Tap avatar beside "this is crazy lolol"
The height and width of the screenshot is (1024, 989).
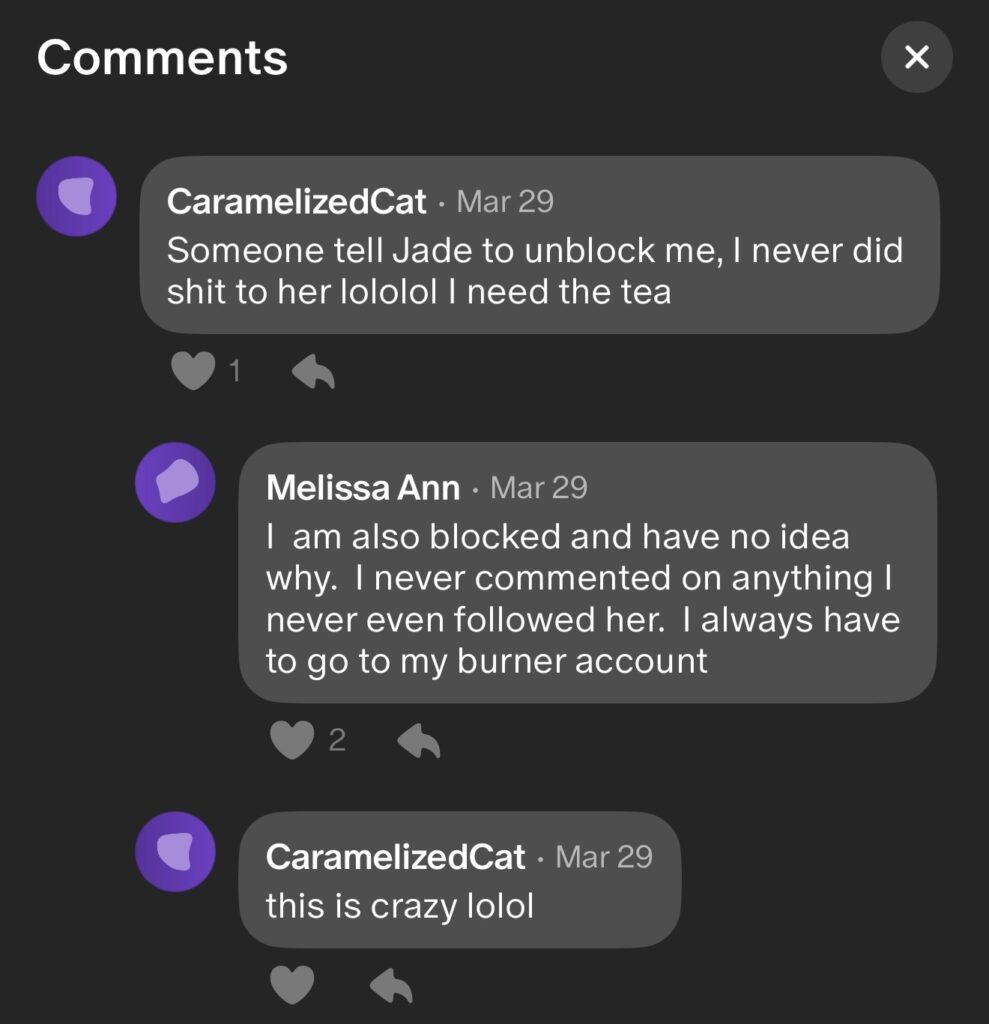point(175,851)
